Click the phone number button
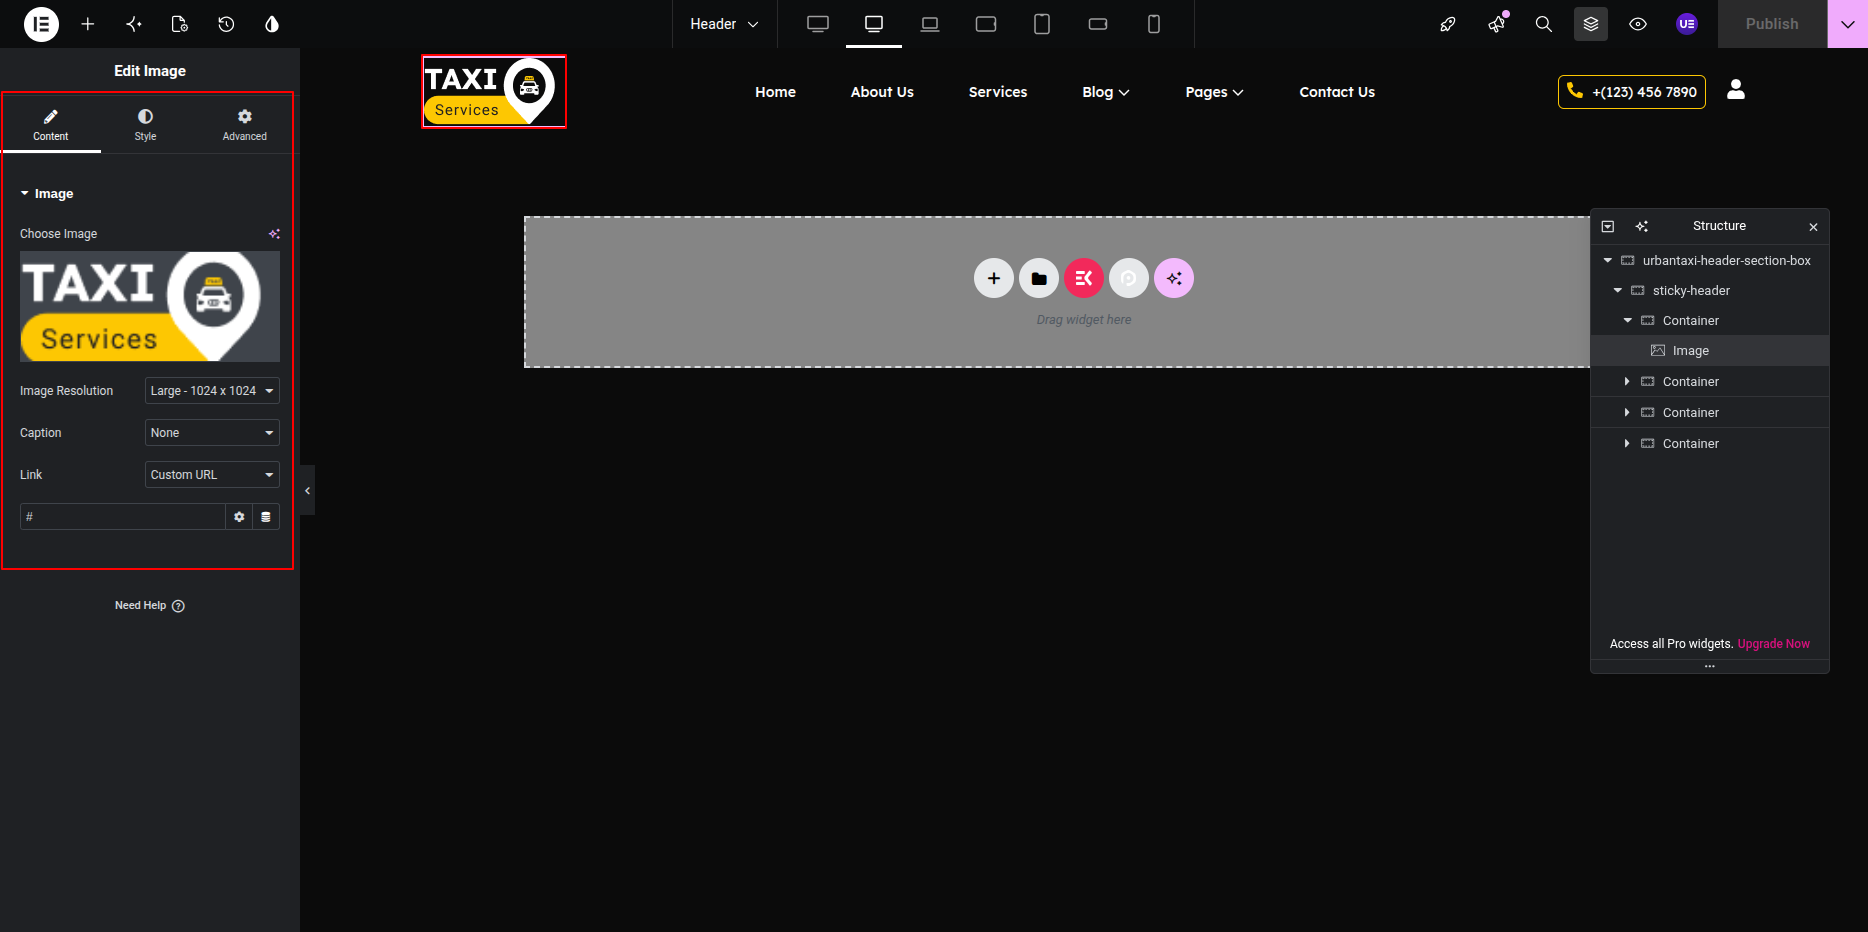 click(1632, 92)
